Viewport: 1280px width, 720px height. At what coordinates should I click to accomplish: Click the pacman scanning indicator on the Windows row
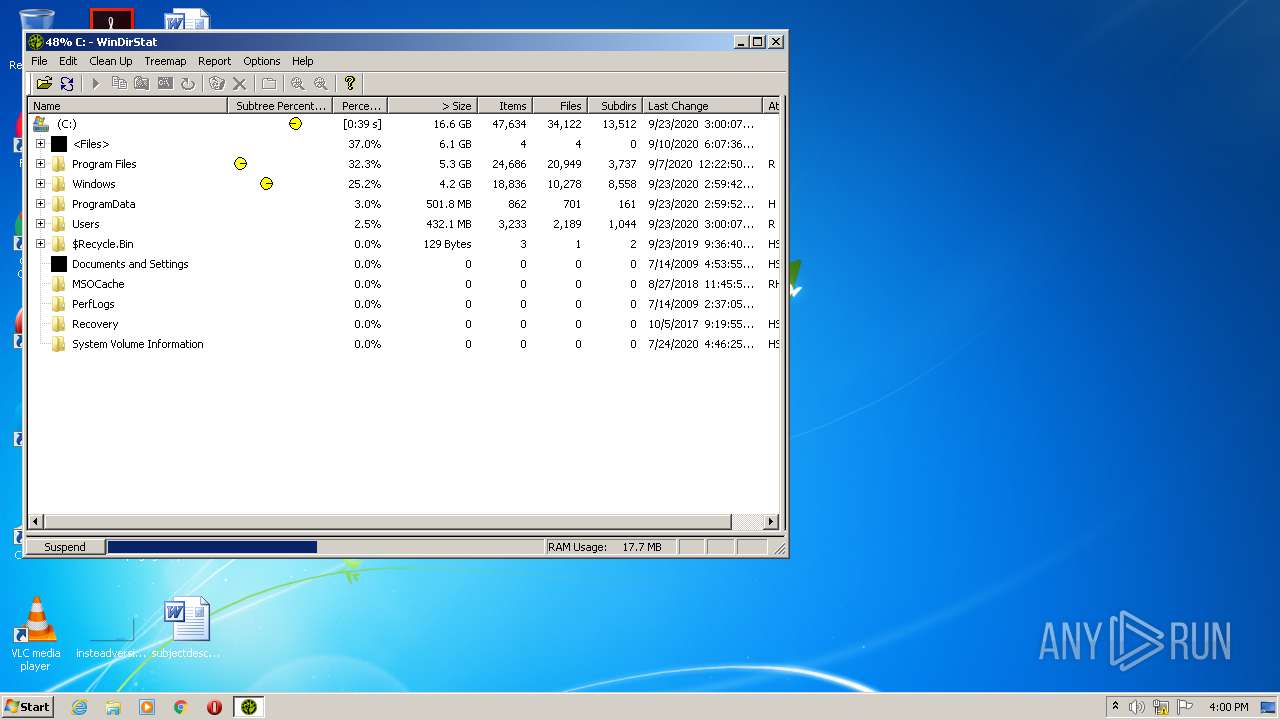266,184
